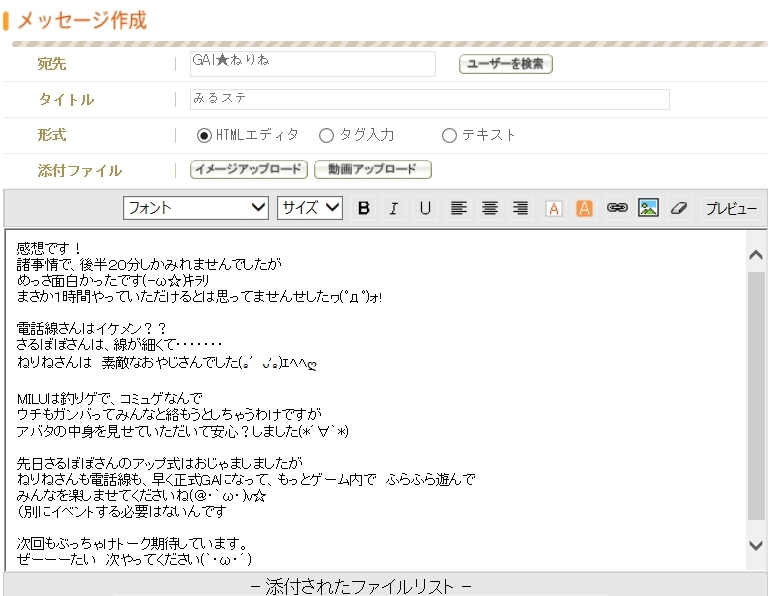Insert an image using picture icon
The image size is (771, 596).
click(x=648, y=208)
